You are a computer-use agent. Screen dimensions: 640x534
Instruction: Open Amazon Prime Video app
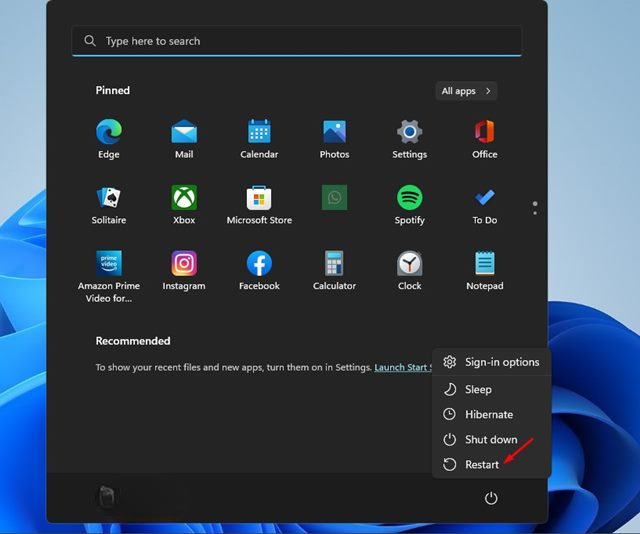pos(109,276)
